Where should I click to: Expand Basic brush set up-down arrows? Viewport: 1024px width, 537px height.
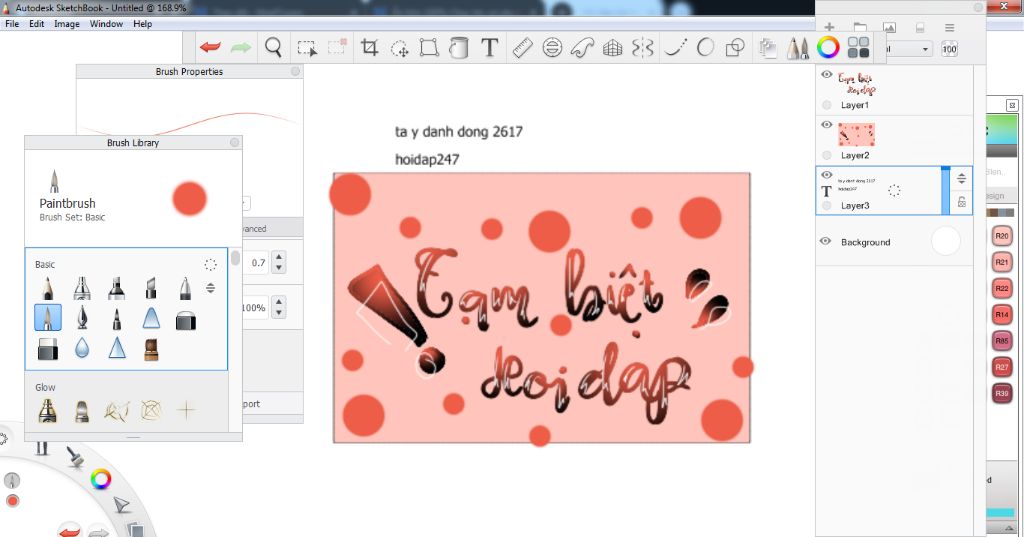(x=210, y=287)
